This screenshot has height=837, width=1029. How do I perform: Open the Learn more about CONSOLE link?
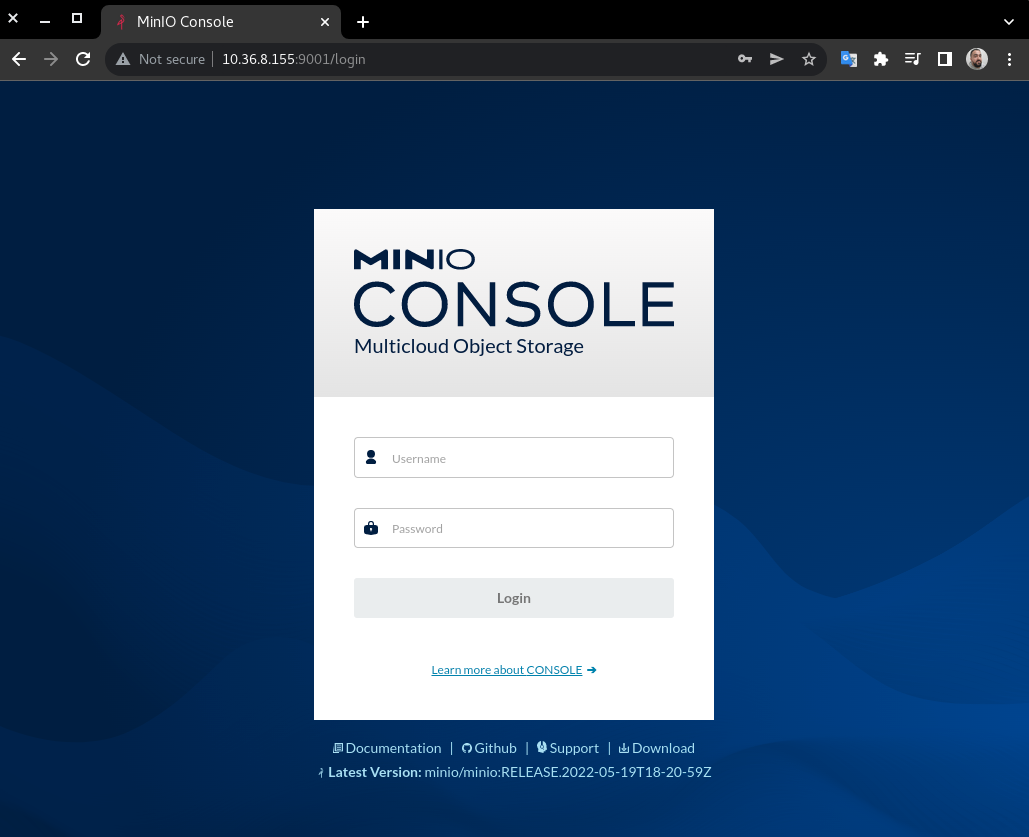coord(507,670)
